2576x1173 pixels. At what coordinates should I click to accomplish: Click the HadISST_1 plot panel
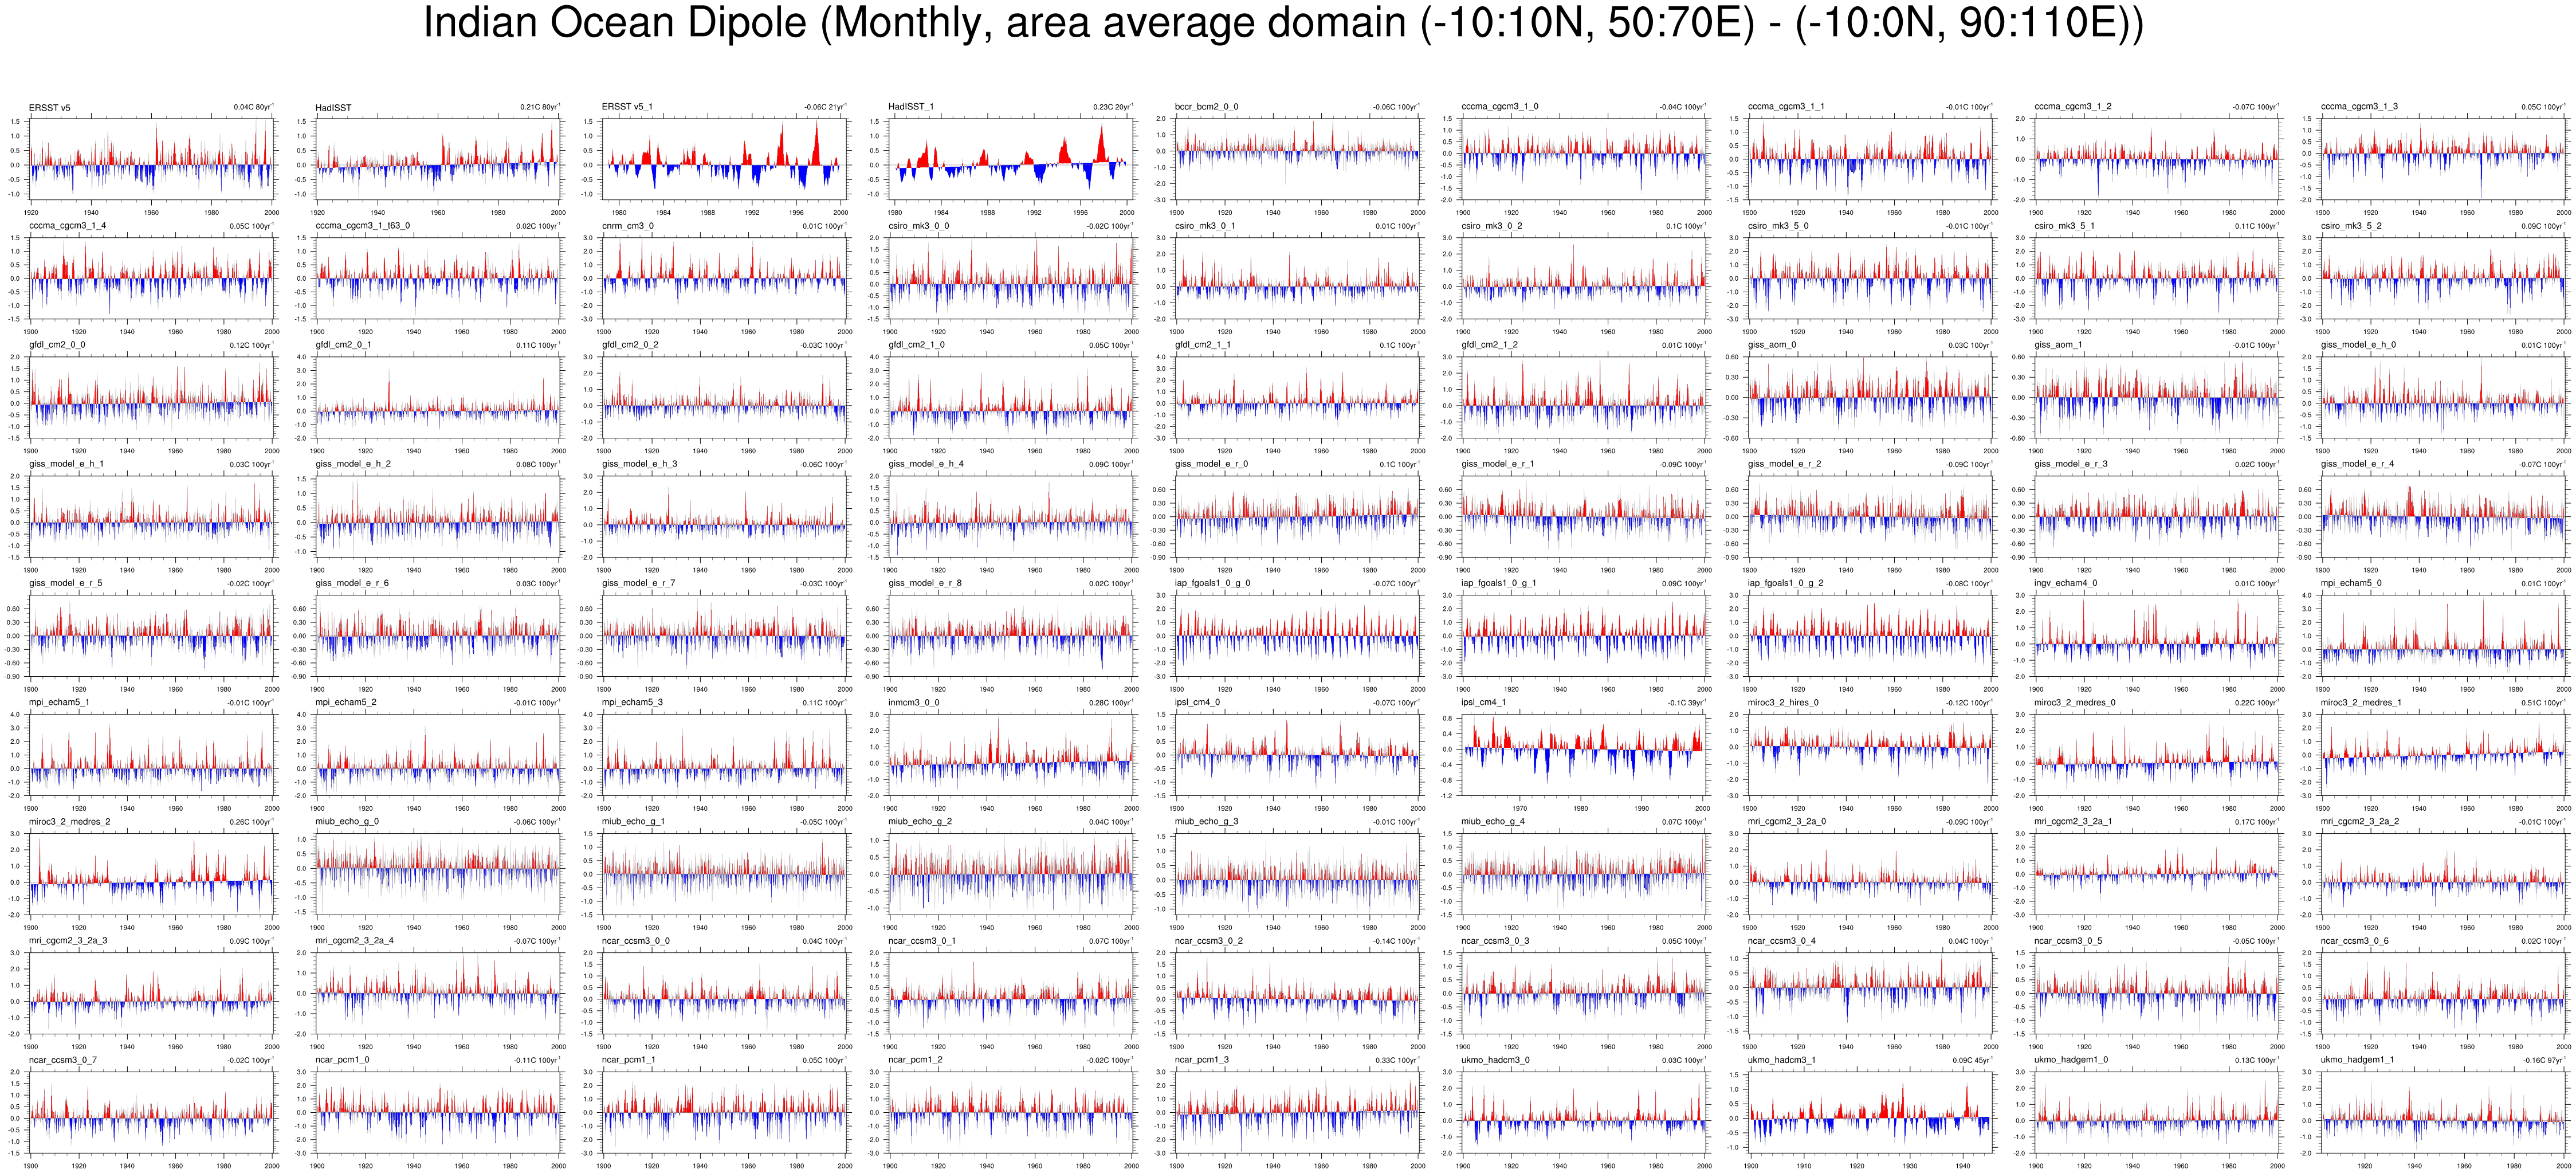tap(1011, 158)
